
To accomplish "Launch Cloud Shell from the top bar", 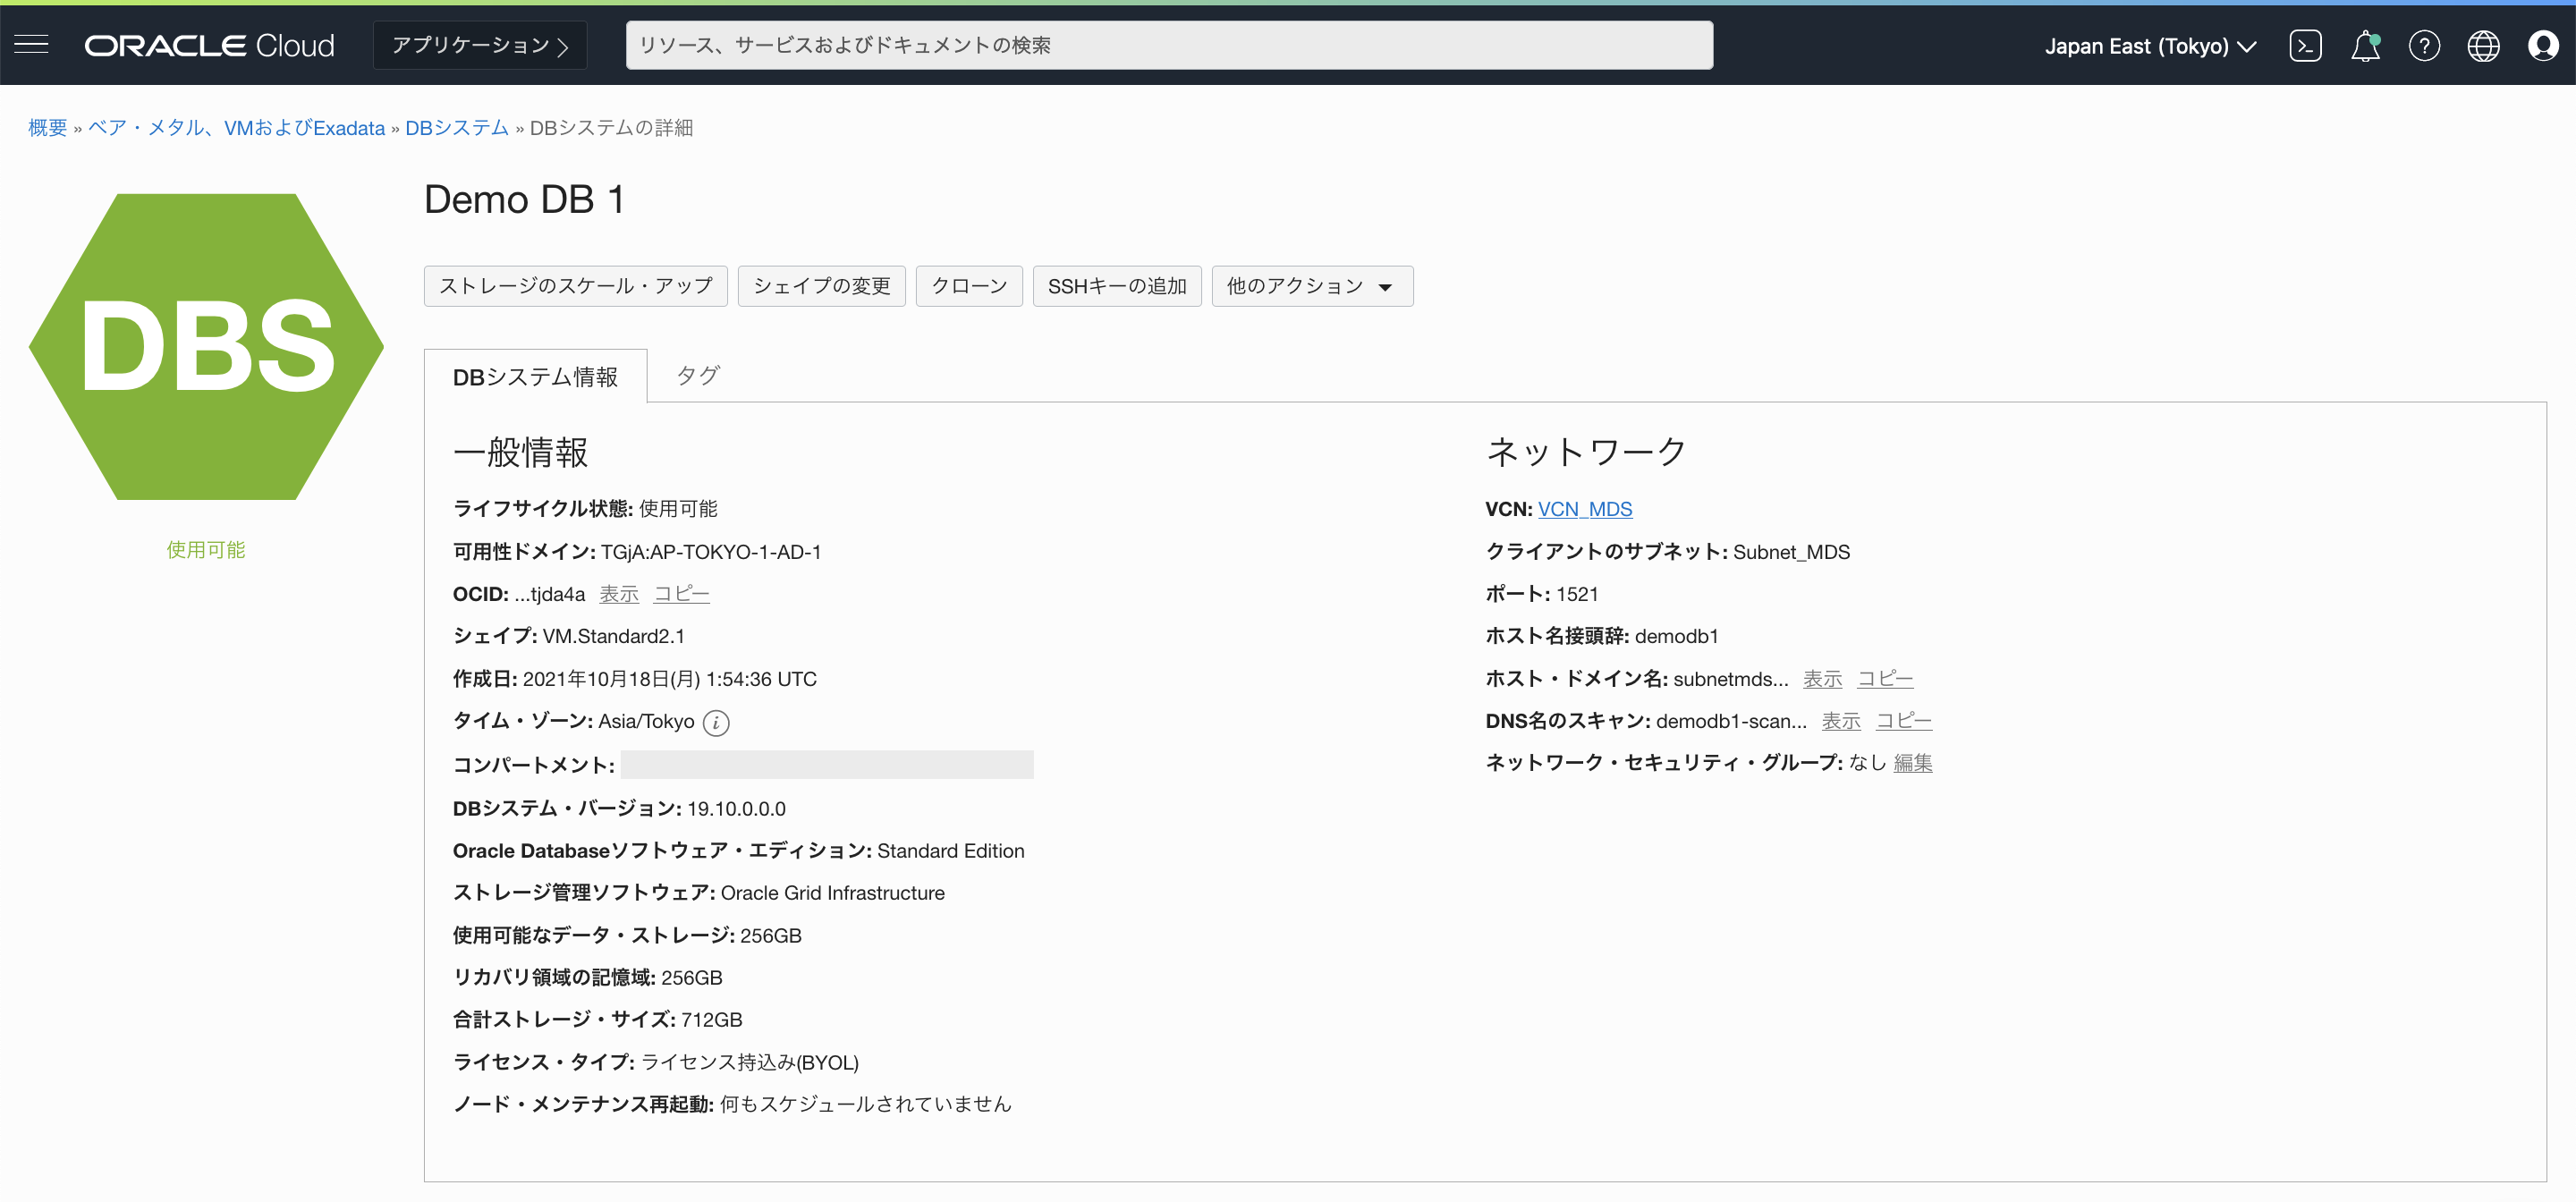I will click(x=2306, y=45).
